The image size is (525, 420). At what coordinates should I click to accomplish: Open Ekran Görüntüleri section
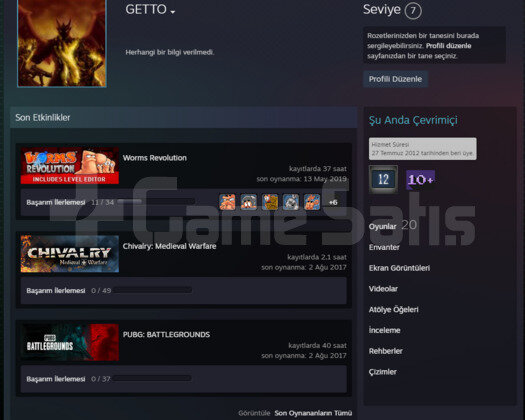[399, 268]
